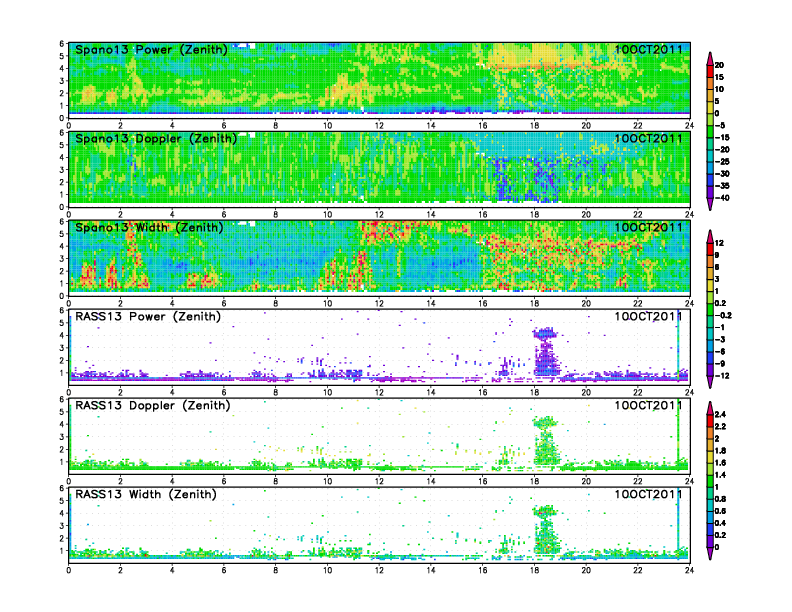Click the height 3 tick of RASS13 Width panel
Image resolution: width=792 pixels, height=612 pixels.
[x=62, y=526]
